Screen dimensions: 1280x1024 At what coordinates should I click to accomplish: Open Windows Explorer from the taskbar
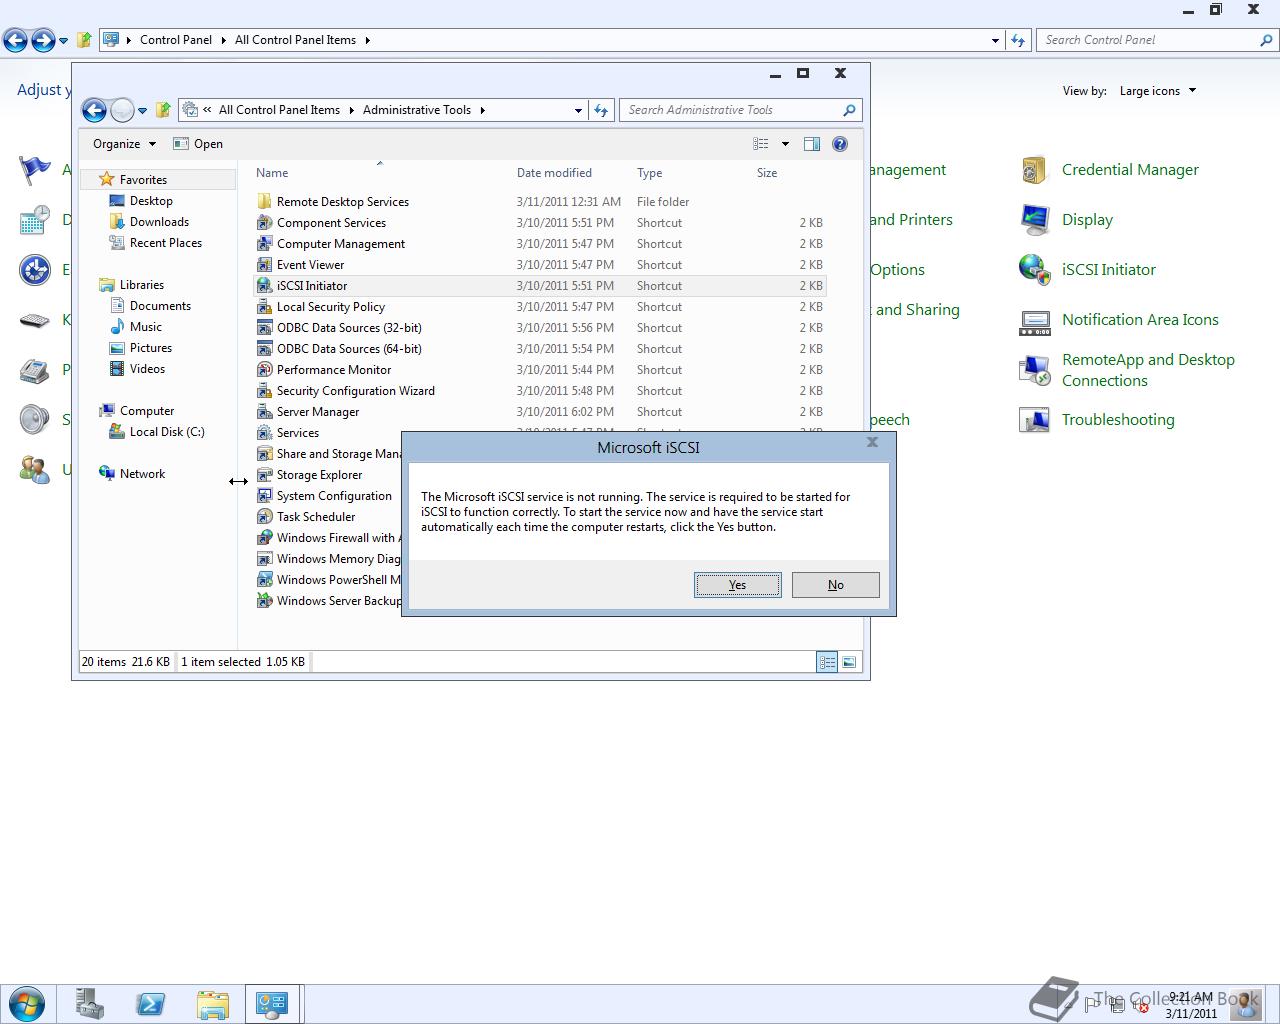212,1004
